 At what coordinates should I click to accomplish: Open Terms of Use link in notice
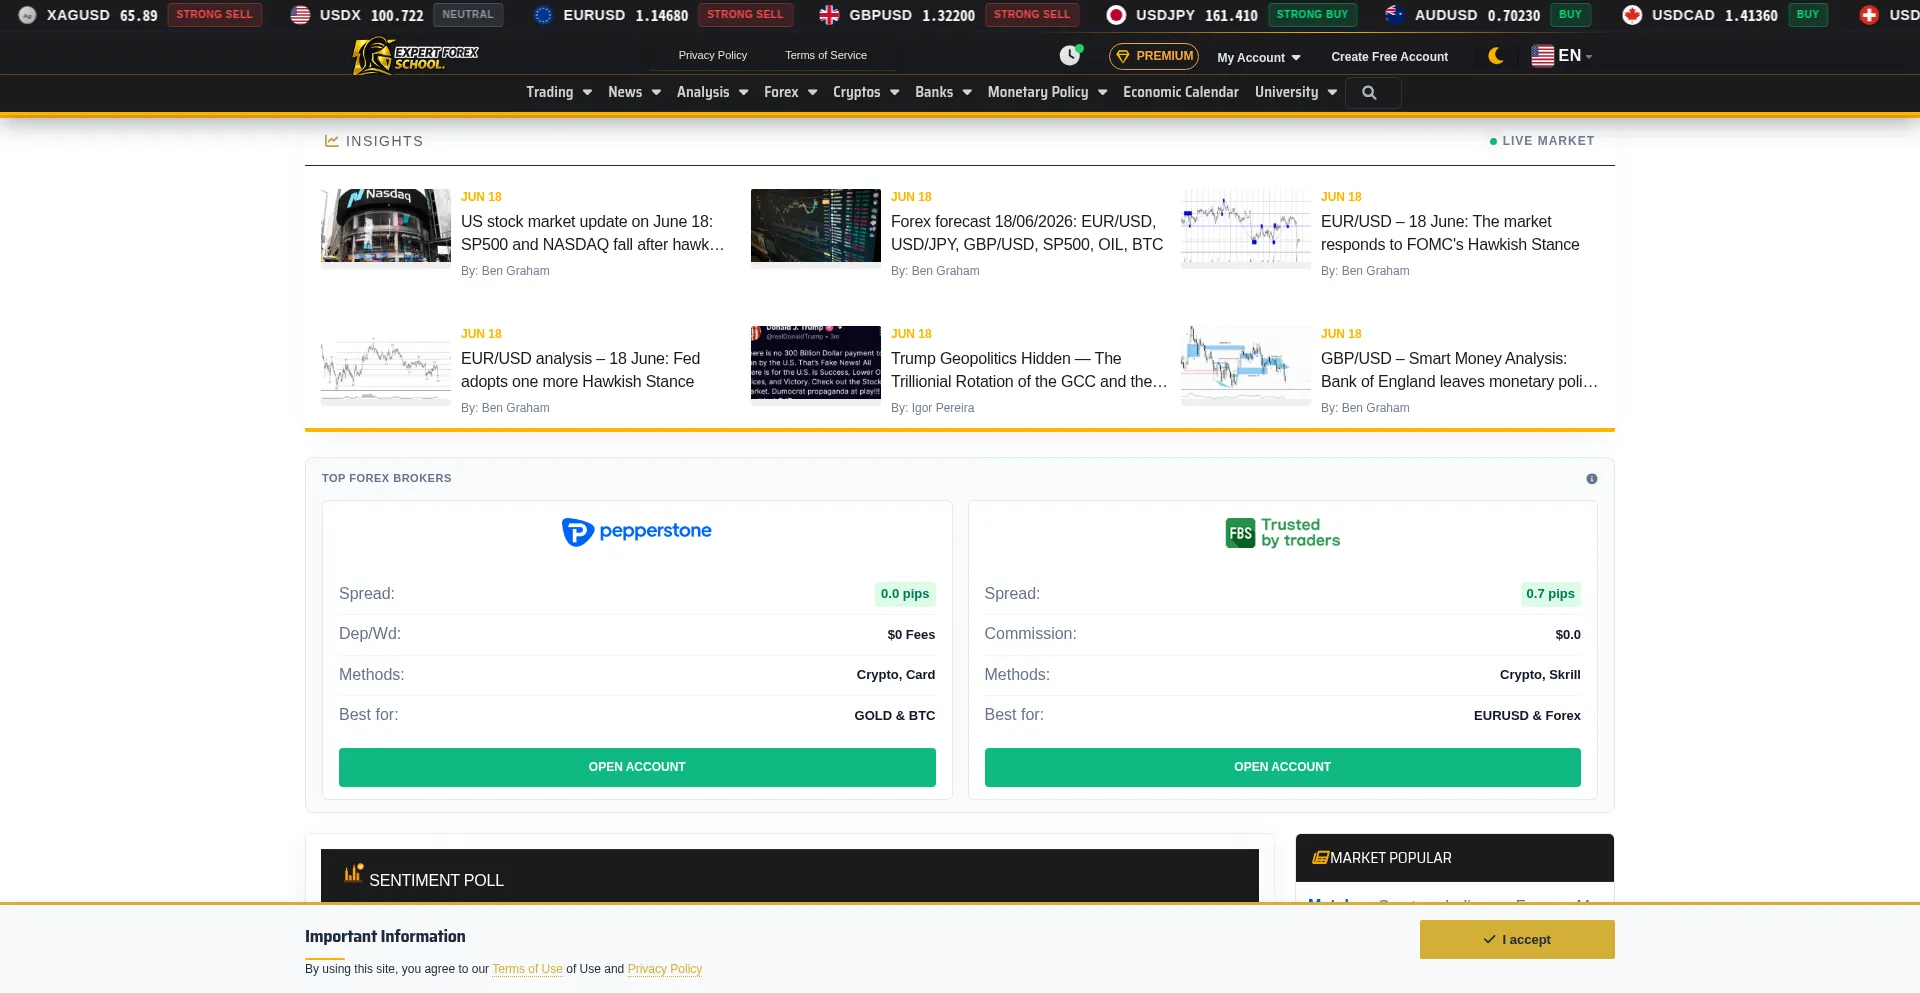point(527,969)
